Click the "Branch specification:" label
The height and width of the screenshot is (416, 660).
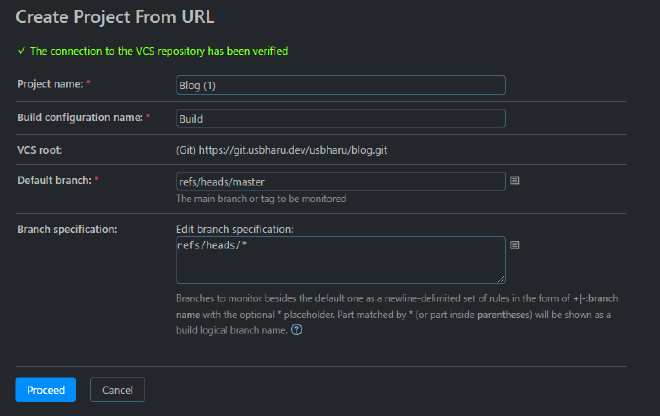[67, 229]
